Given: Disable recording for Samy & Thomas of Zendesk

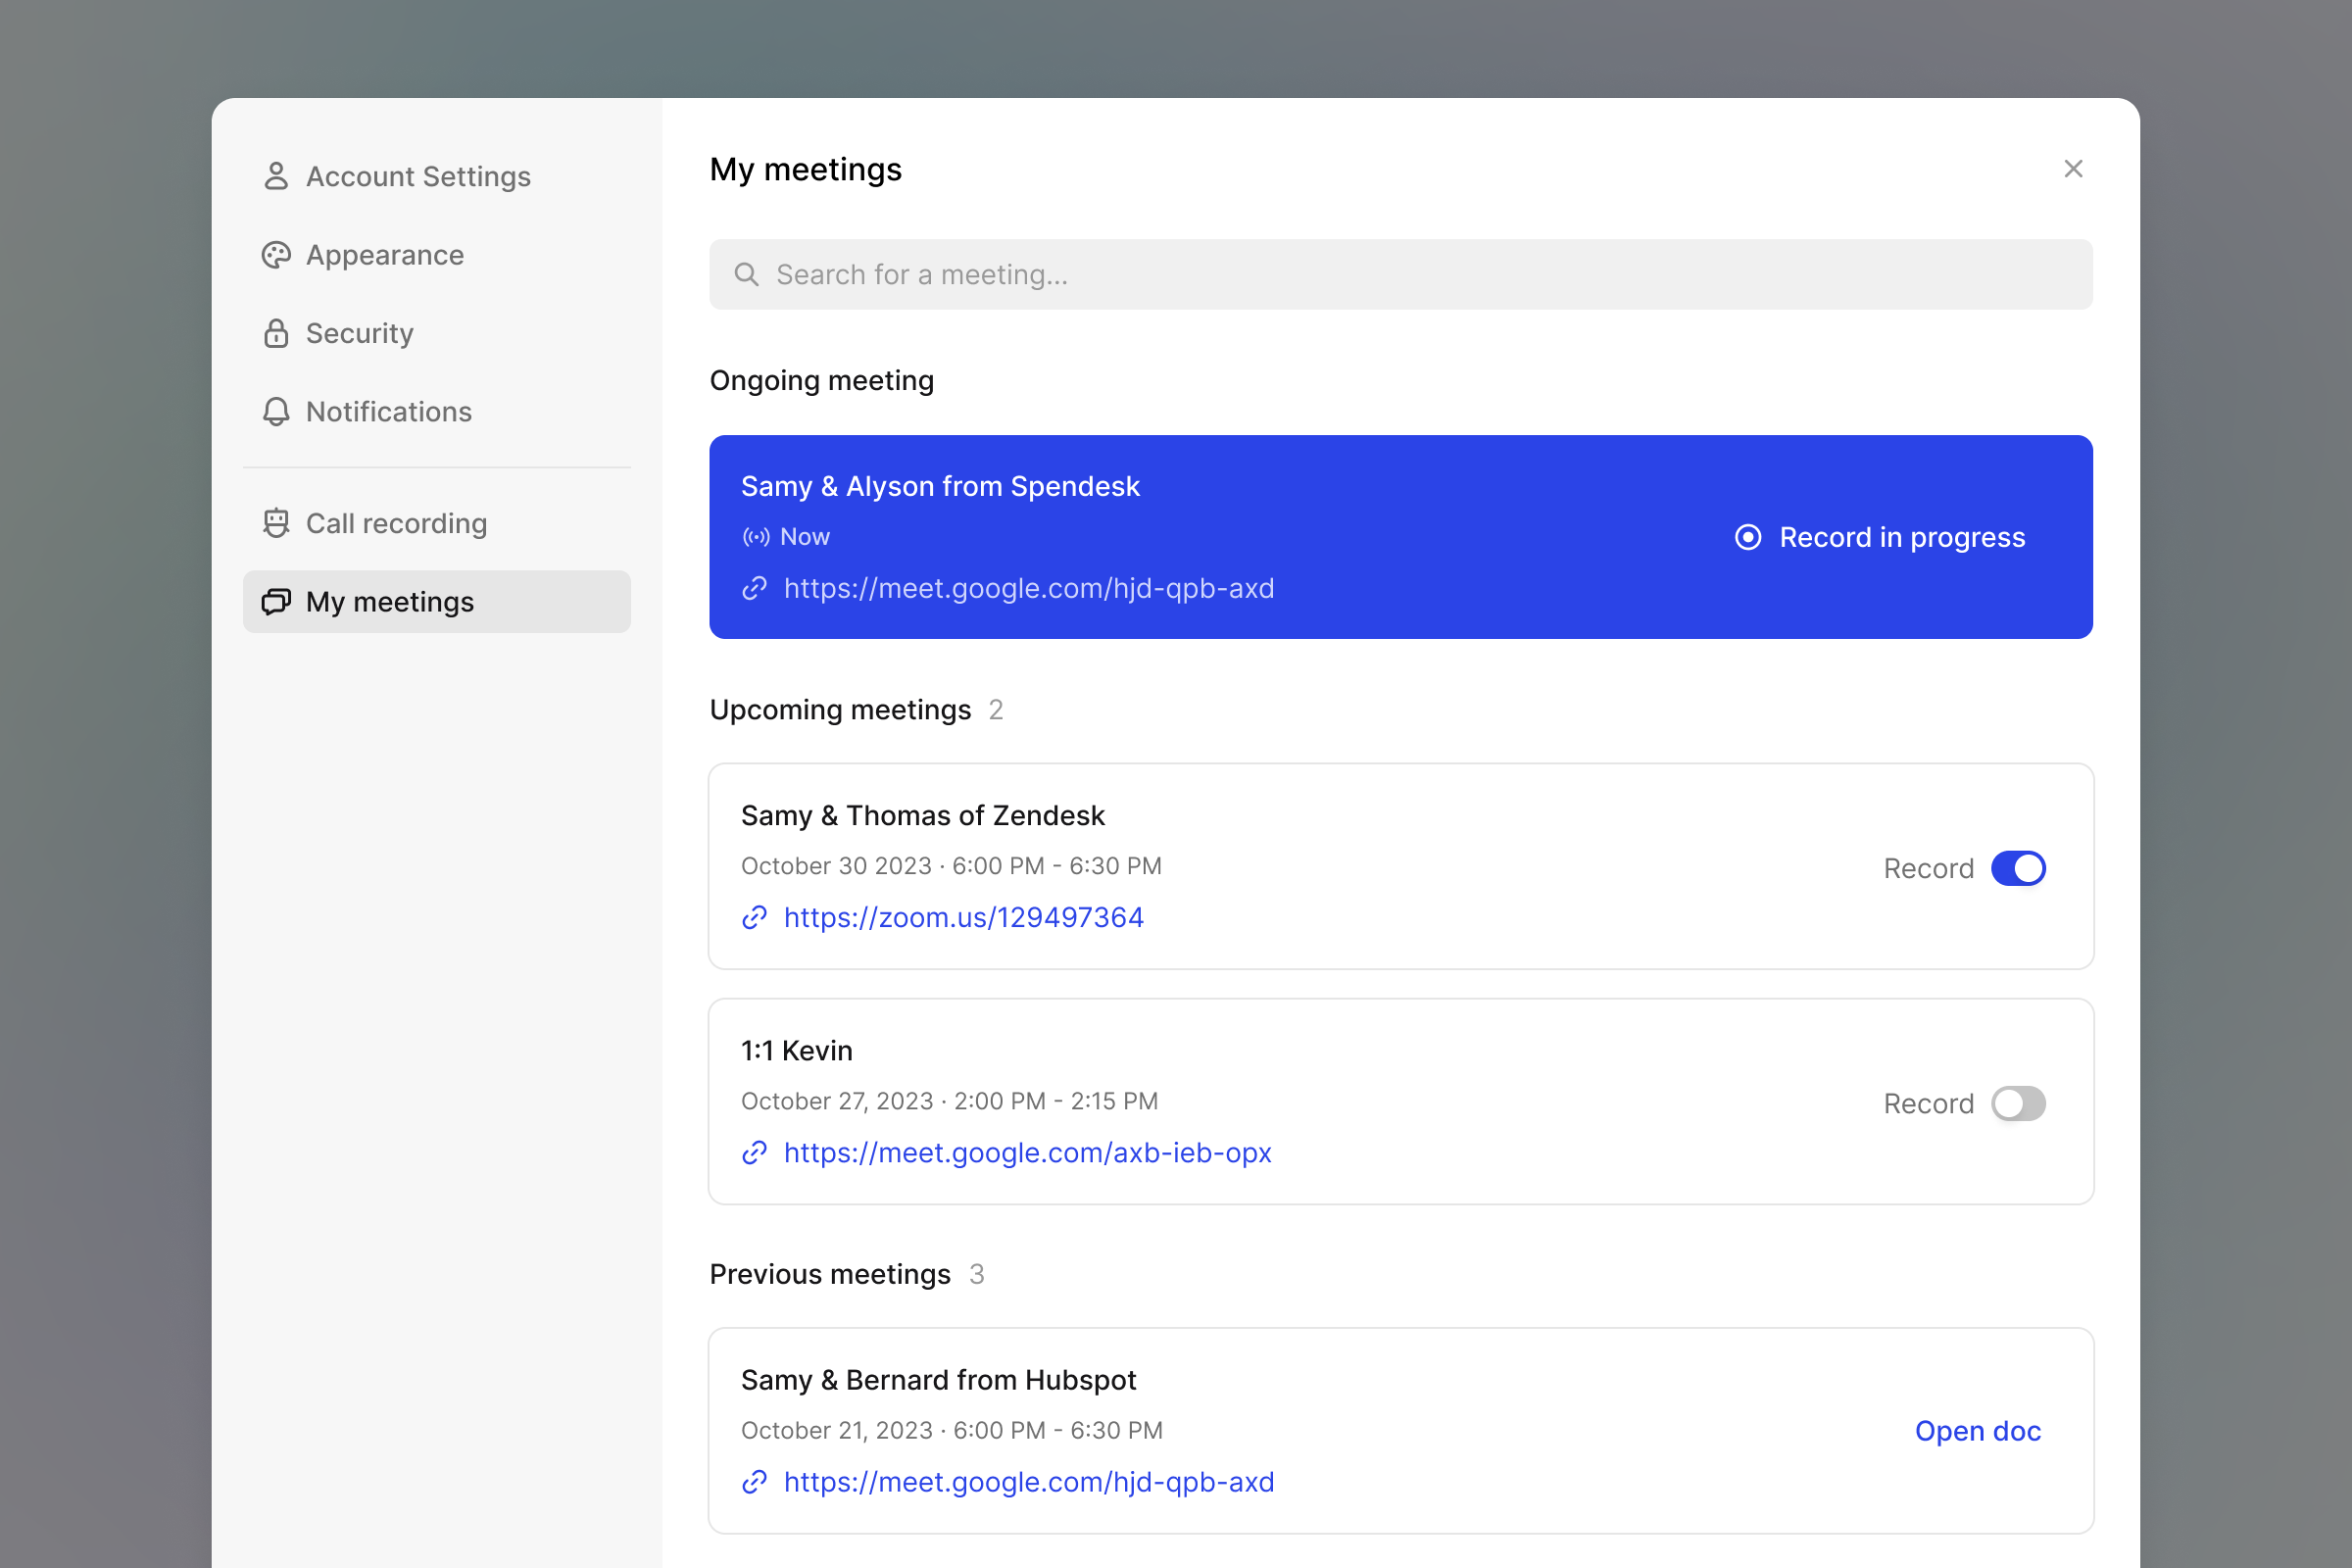Looking at the screenshot, I should (2018, 868).
